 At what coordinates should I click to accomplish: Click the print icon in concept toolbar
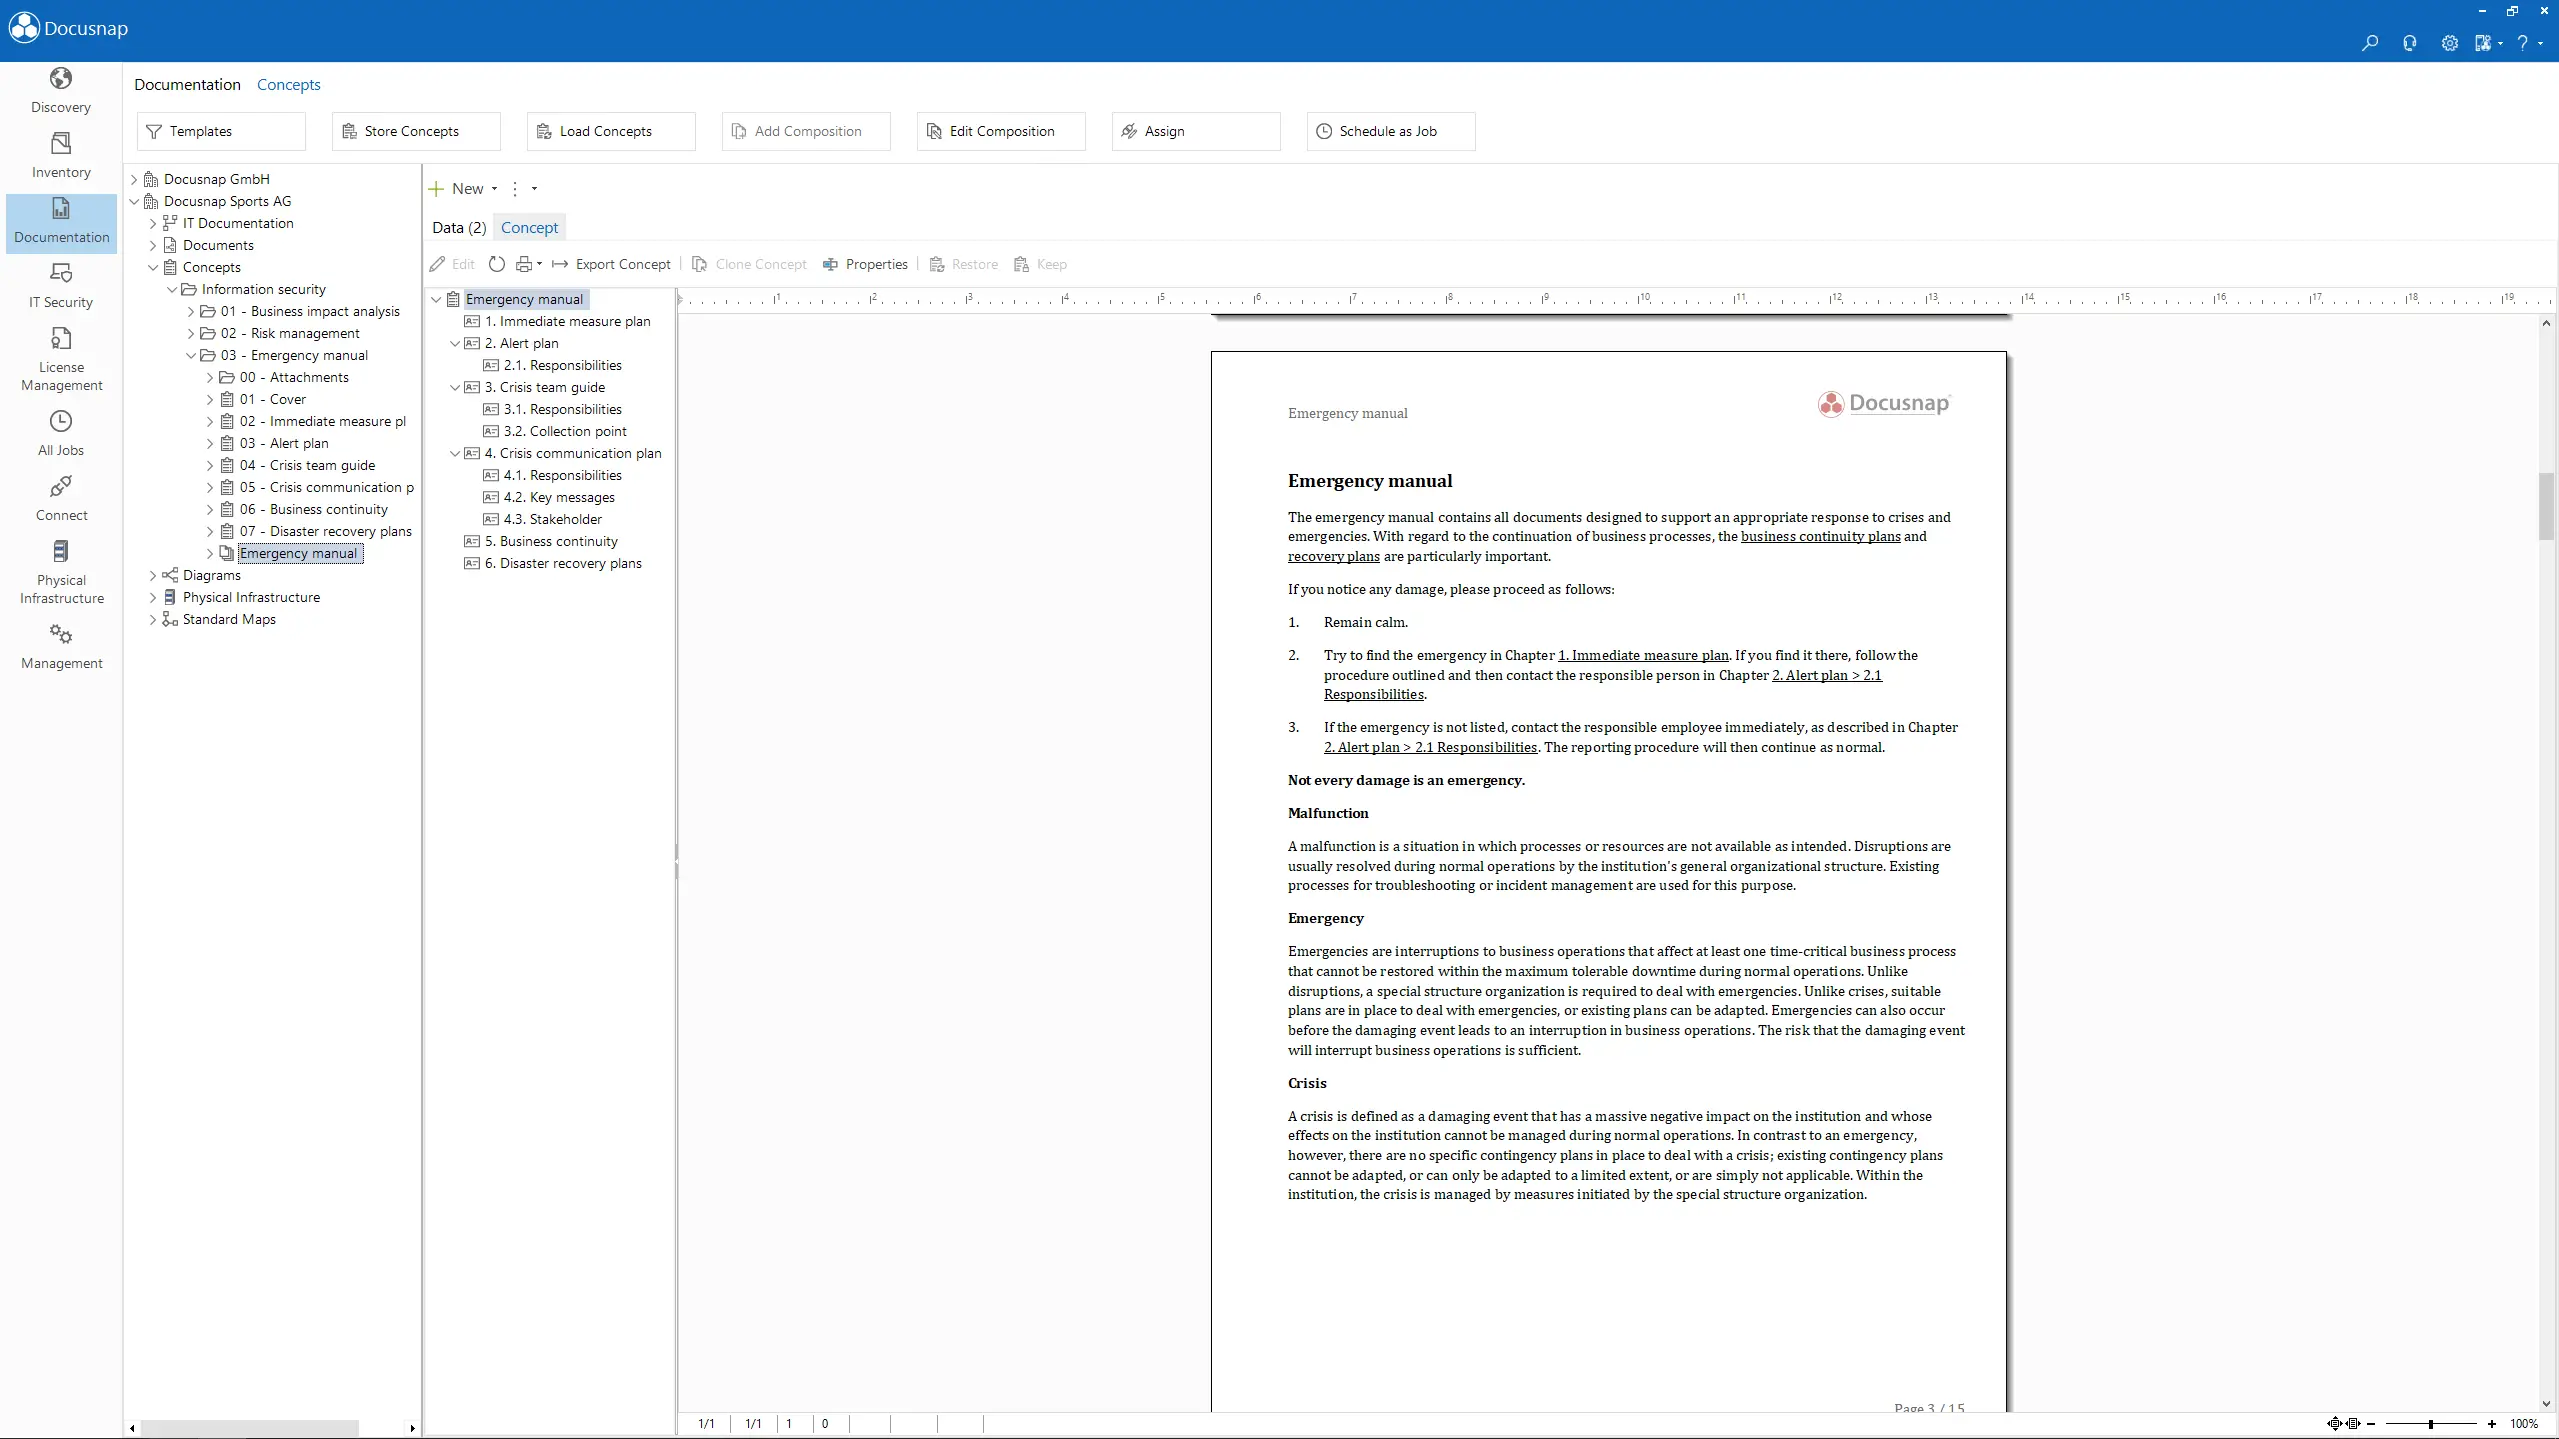pos(523,264)
